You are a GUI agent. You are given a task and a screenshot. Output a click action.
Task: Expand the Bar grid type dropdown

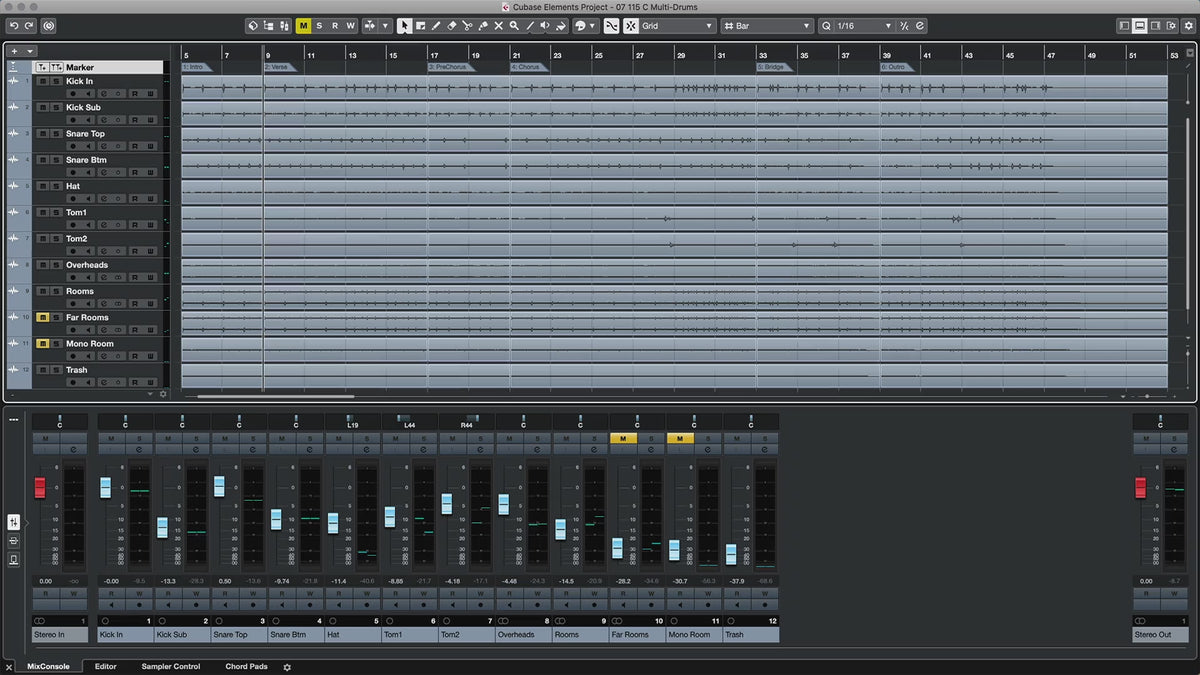click(766, 26)
